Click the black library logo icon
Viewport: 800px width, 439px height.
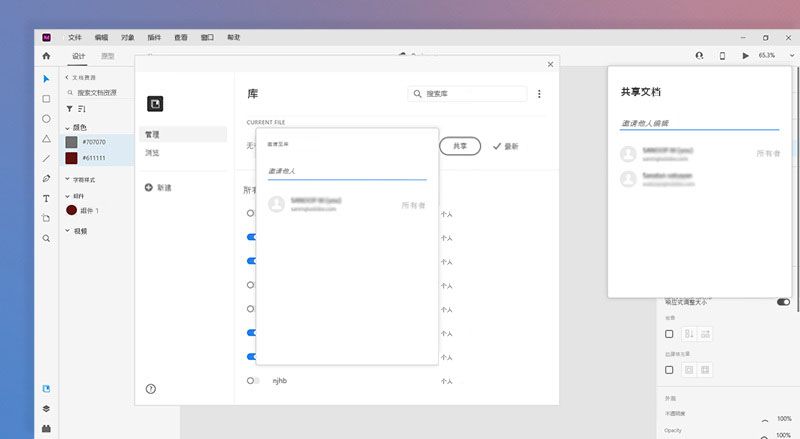[155, 104]
